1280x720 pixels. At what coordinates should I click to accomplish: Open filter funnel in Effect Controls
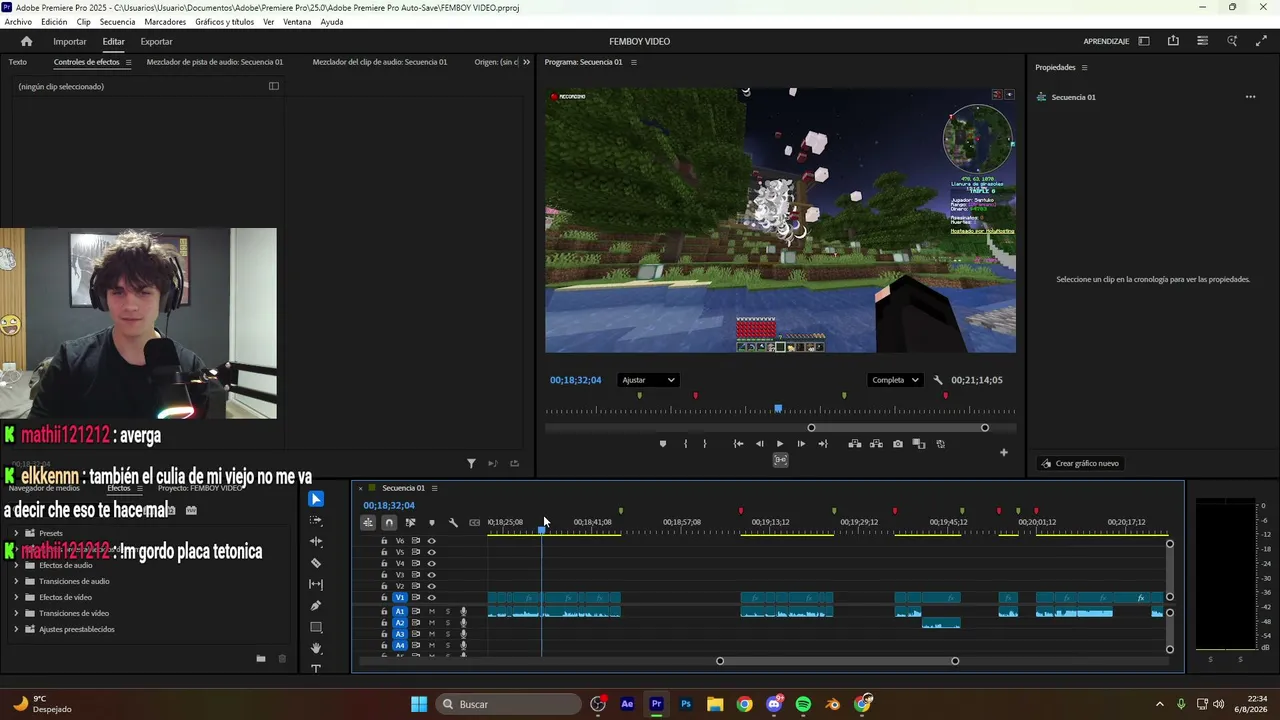click(471, 463)
